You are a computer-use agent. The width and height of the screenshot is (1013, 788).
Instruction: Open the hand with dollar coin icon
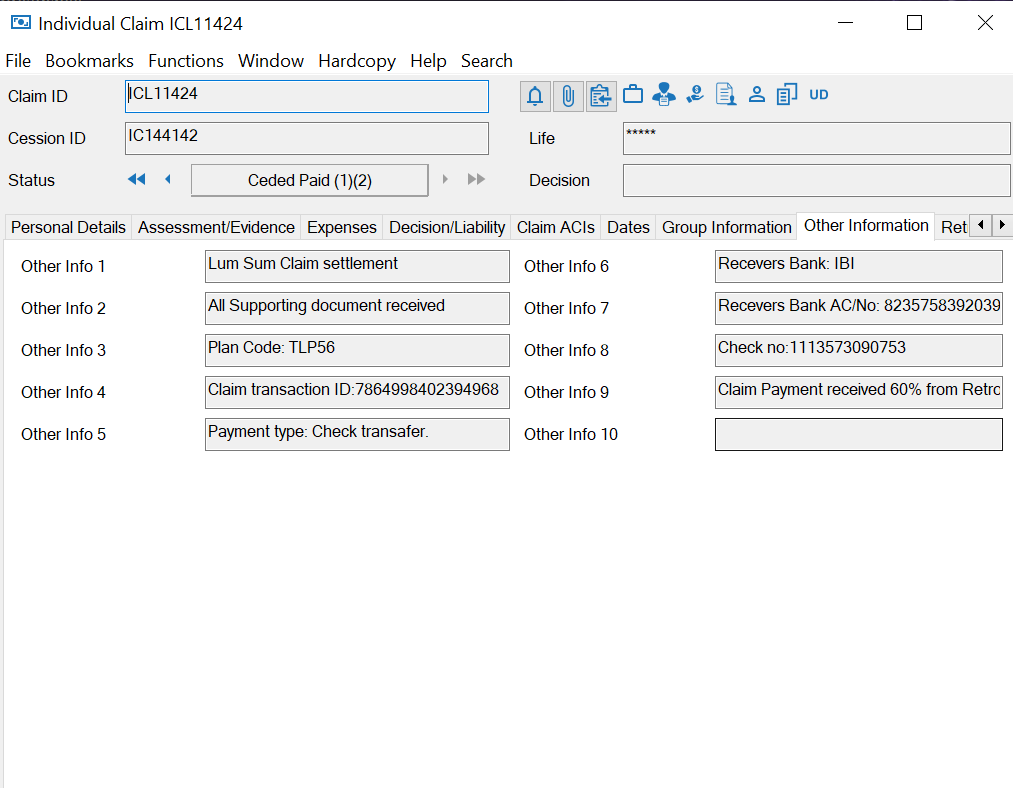tap(695, 95)
